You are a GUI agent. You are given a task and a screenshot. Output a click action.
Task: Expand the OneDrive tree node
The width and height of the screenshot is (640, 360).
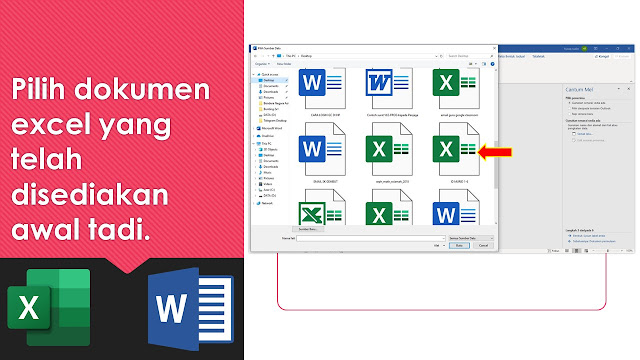tap(253, 136)
